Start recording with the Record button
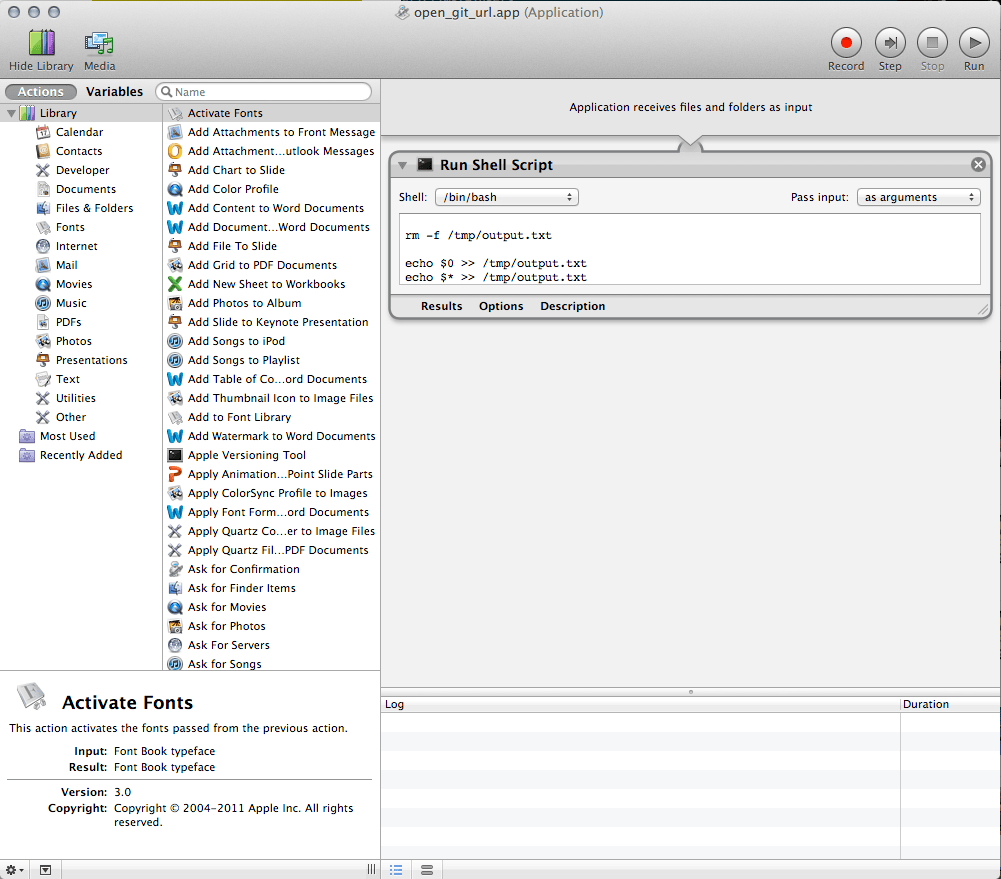 (x=846, y=43)
